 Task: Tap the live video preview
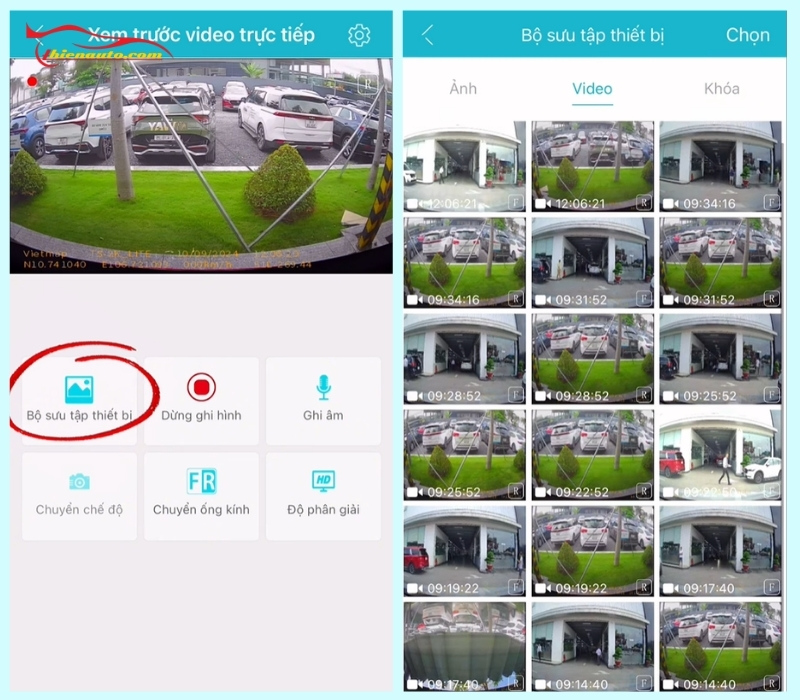point(201,166)
